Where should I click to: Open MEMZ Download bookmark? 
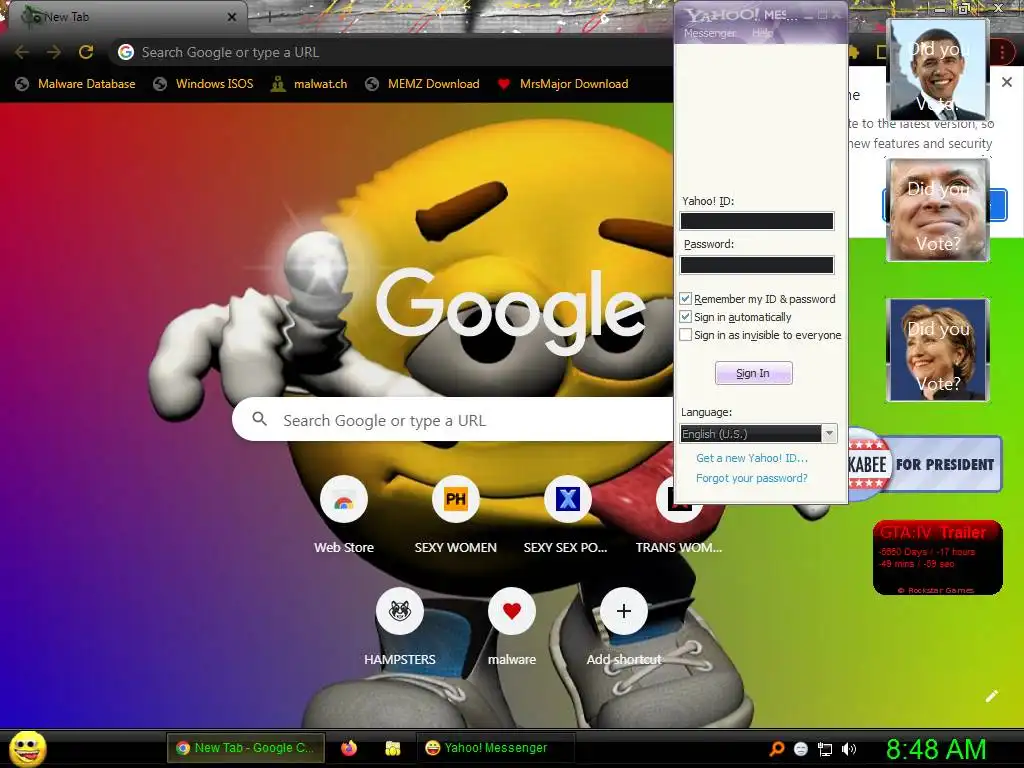pos(423,84)
